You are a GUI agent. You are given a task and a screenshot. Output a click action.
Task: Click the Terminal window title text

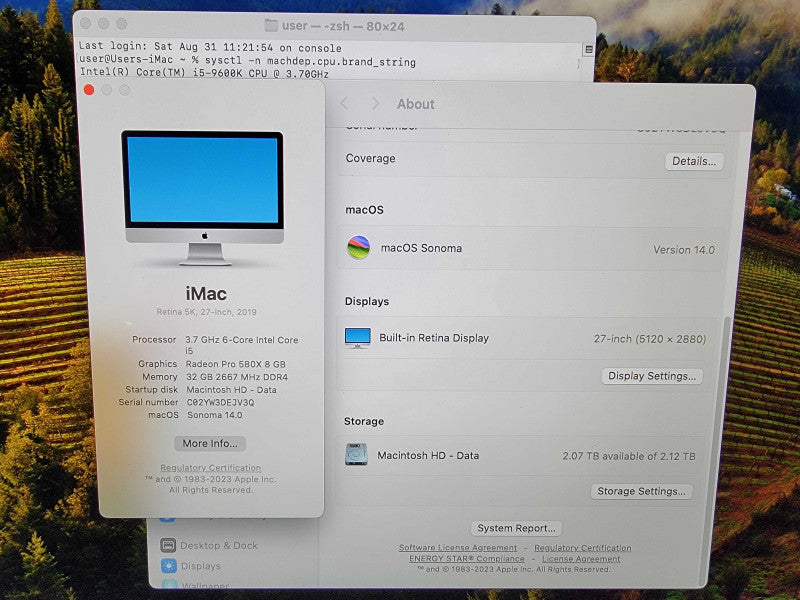tap(343, 26)
